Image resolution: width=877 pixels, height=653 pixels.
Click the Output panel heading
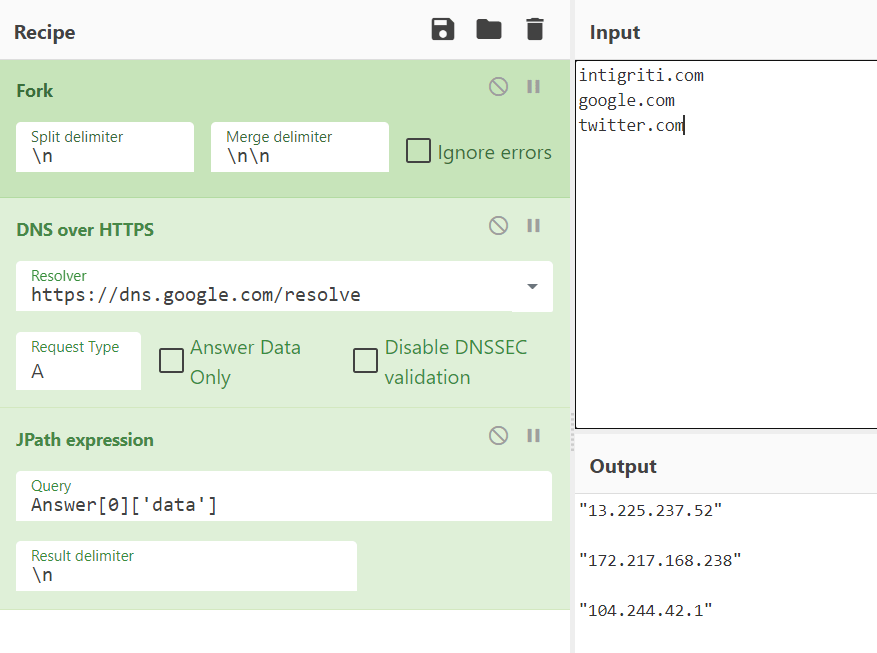pyautogui.click(x=623, y=466)
